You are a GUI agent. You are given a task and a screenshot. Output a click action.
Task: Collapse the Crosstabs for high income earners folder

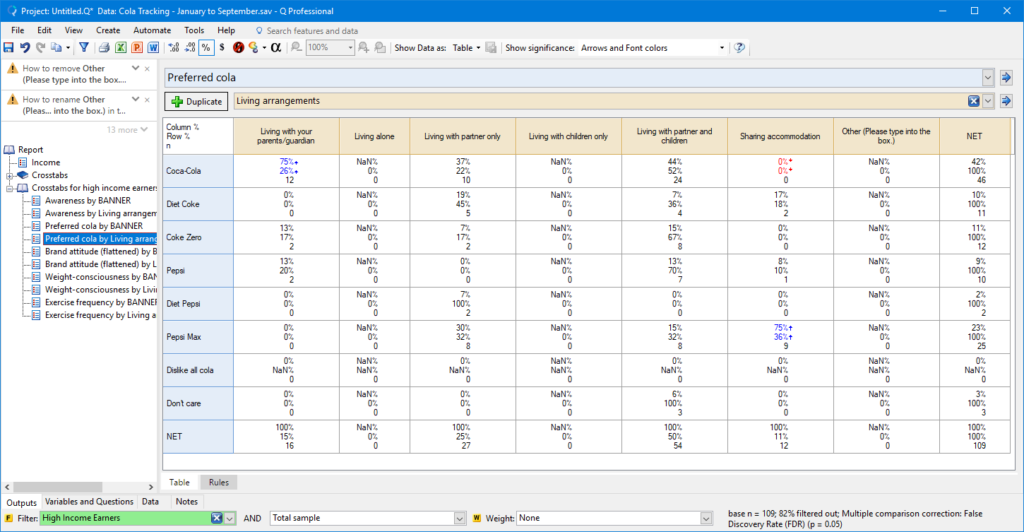point(10,188)
